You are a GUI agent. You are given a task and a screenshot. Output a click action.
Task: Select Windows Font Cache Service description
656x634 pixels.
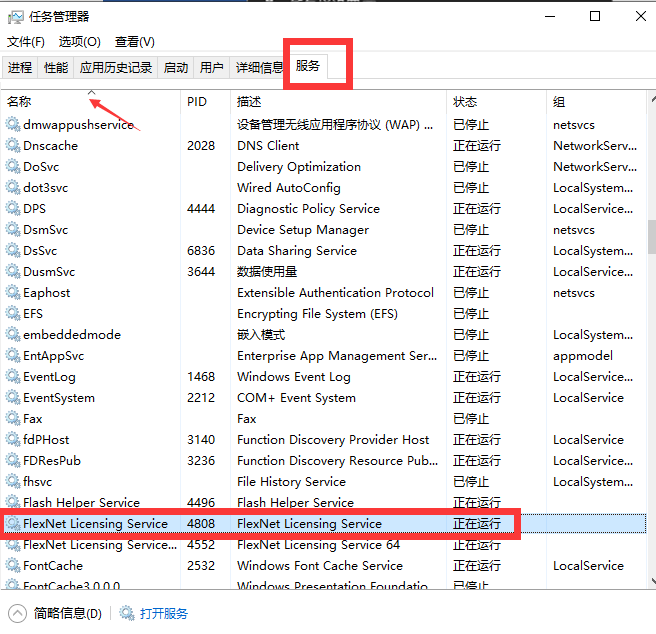[320, 566]
